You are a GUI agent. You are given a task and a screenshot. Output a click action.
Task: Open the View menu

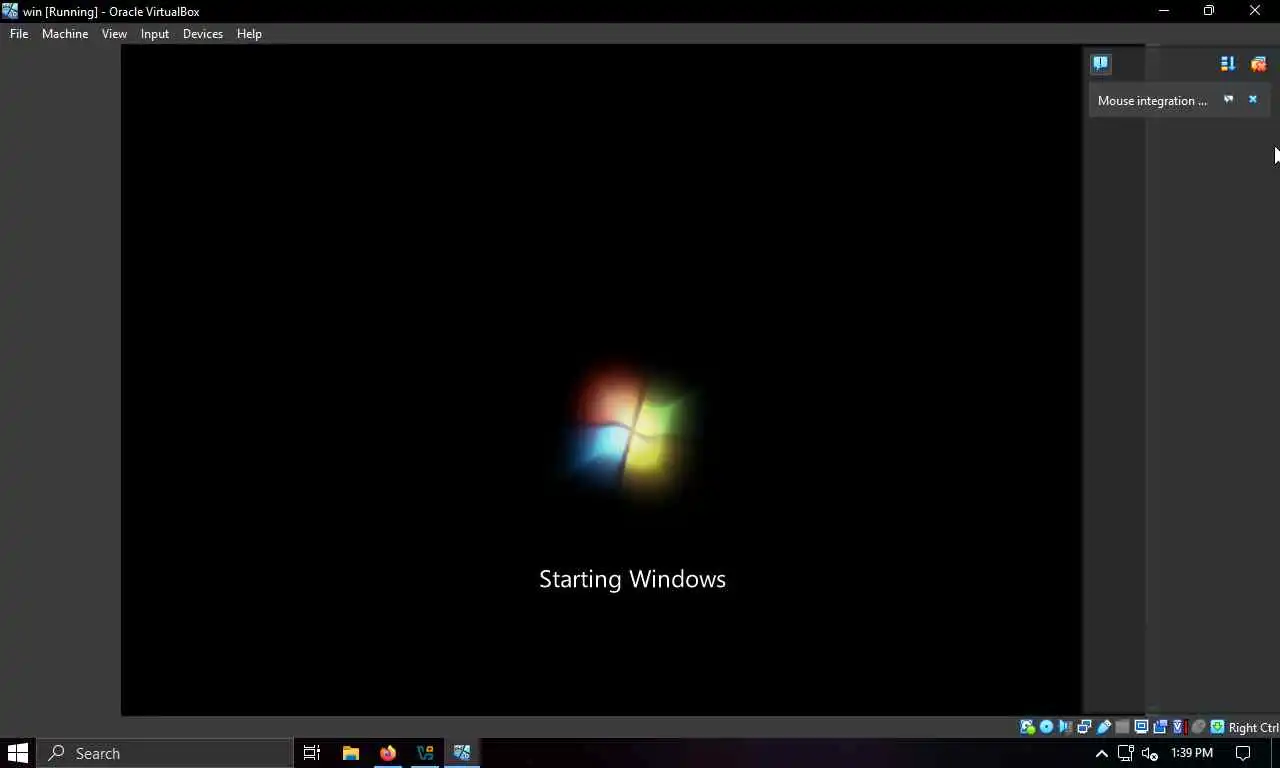click(x=114, y=33)
